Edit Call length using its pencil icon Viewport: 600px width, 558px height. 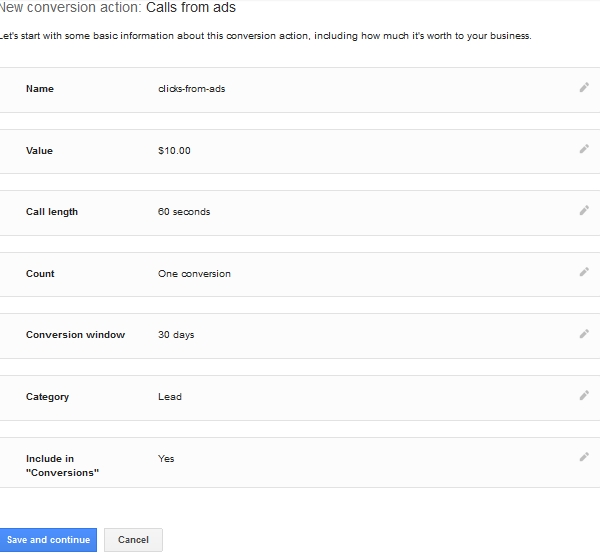tap(584, 211)
